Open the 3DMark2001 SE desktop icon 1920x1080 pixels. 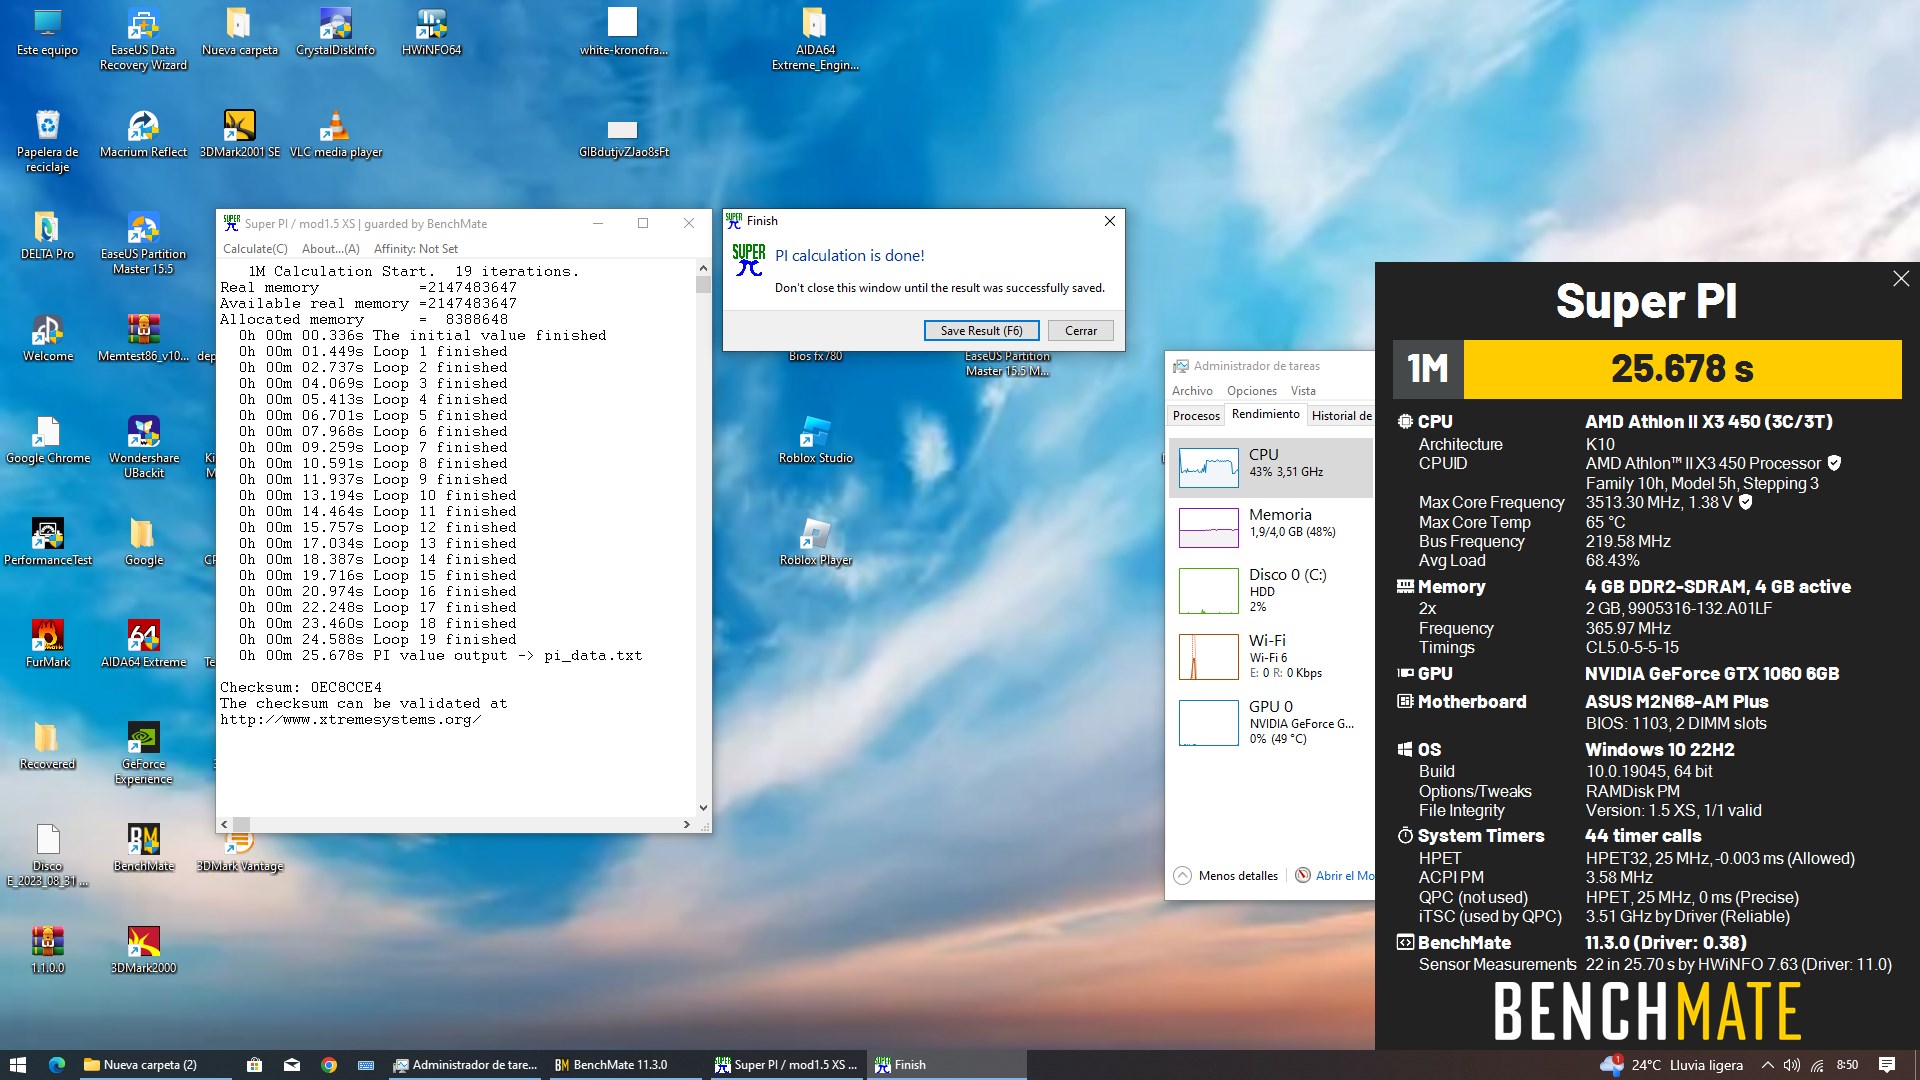(x=239, y=133)
